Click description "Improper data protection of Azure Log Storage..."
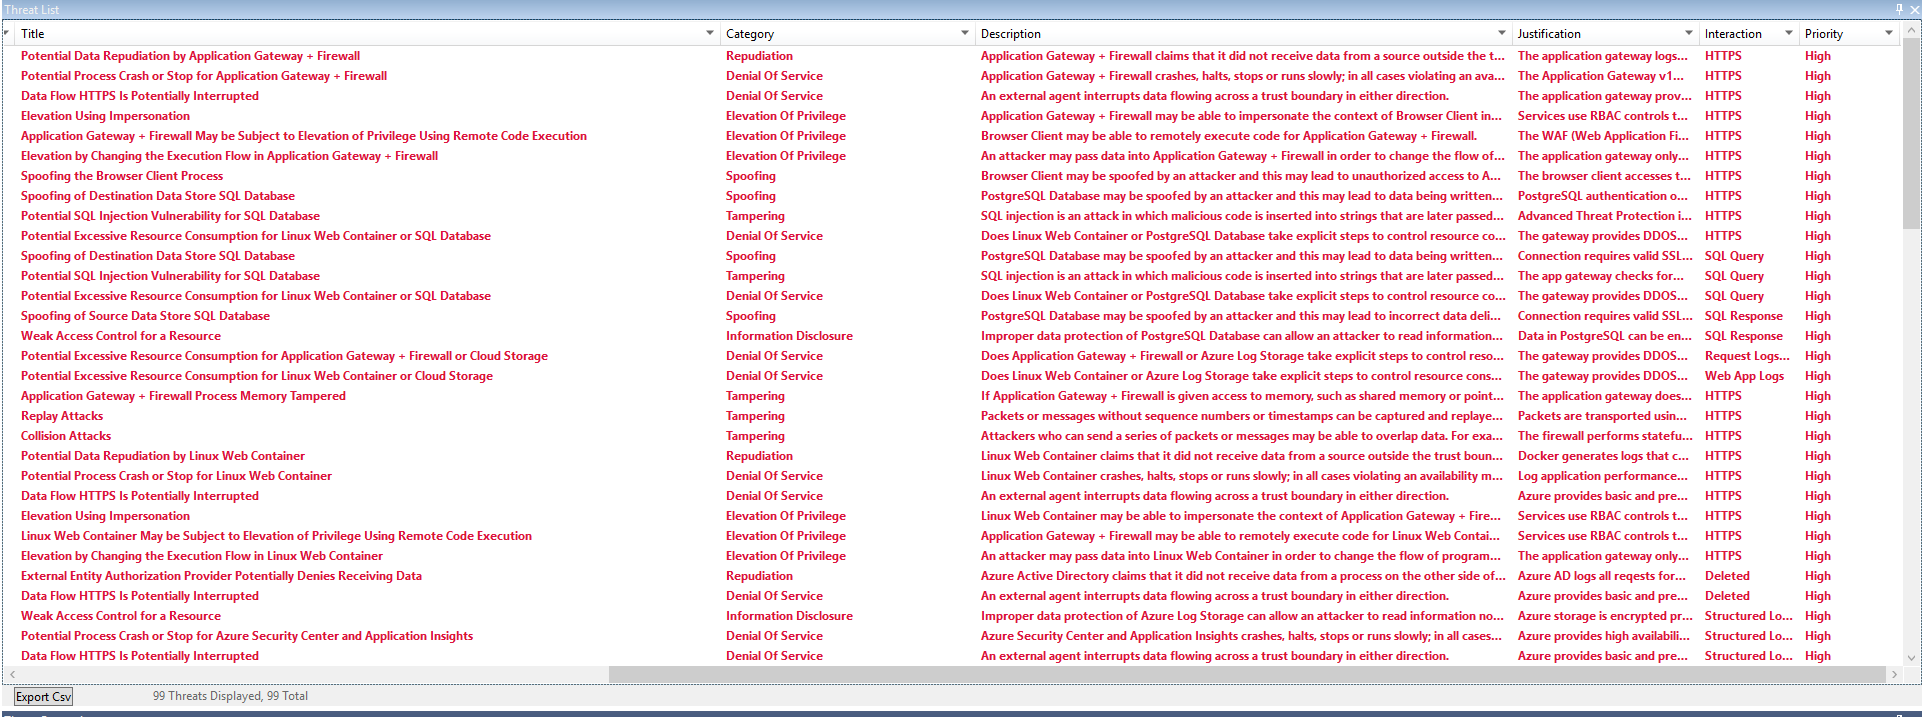The width and height of the screenshot is (1922, 717). pos(1242,616)
